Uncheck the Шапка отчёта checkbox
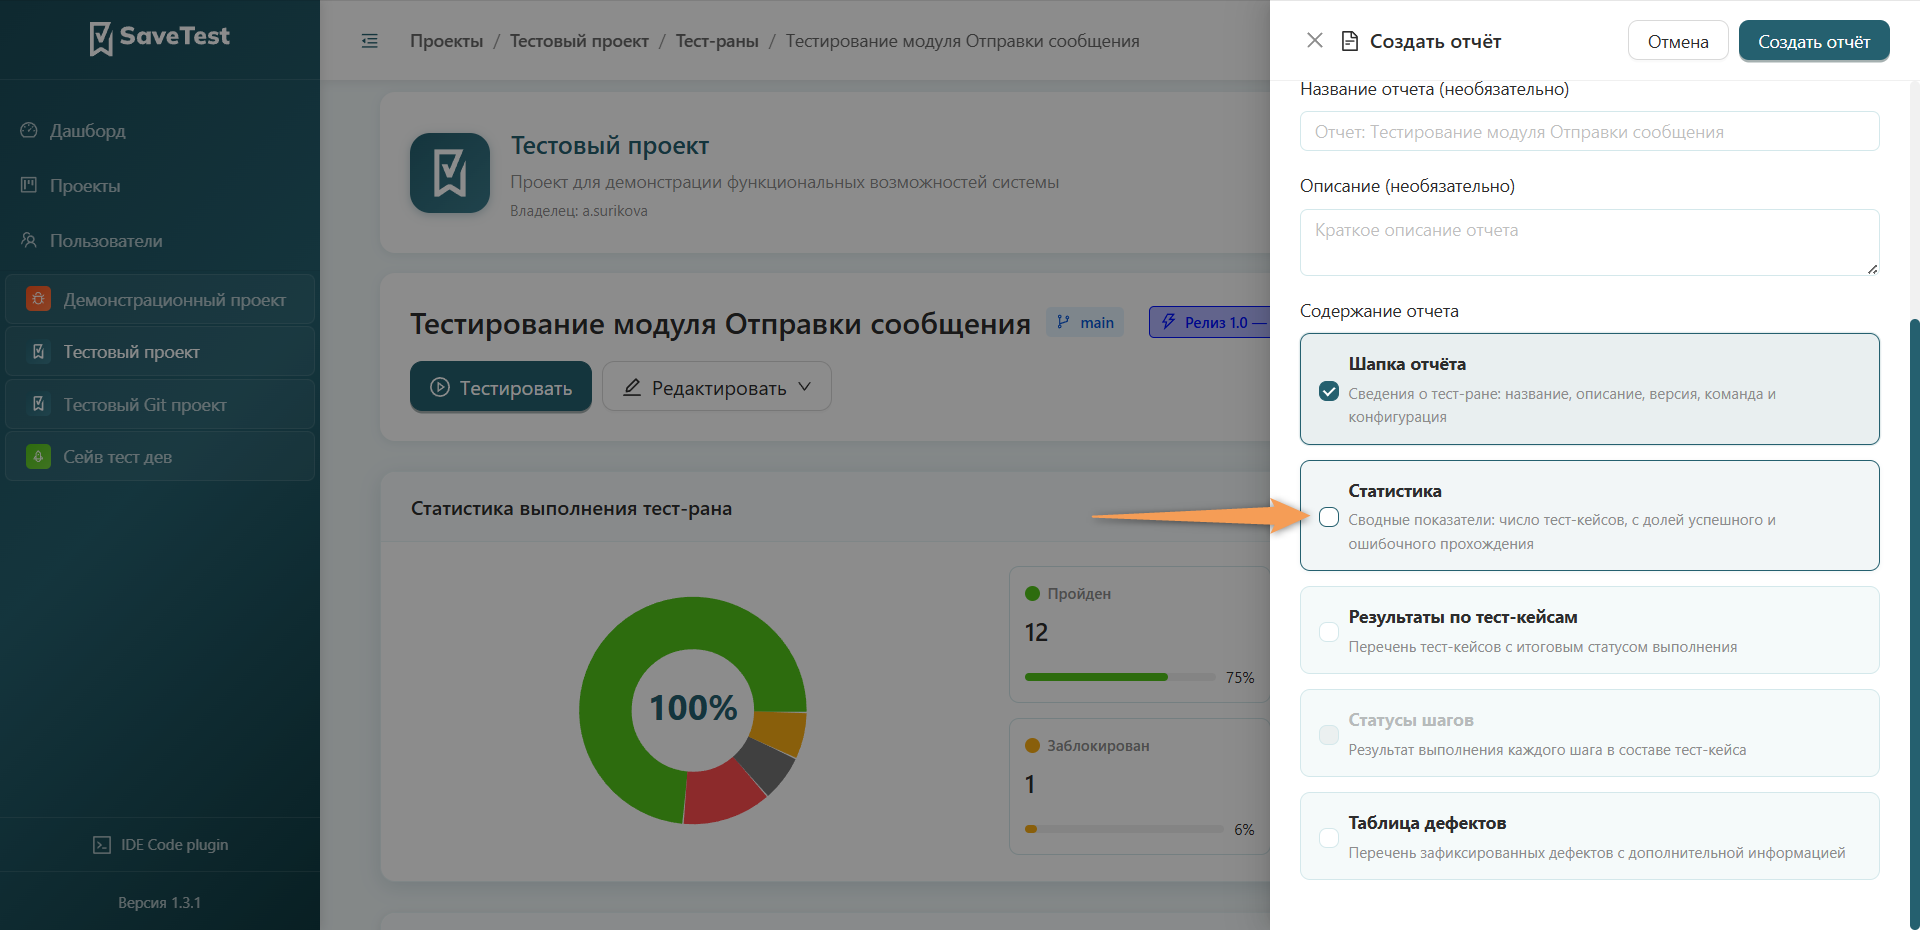The image size is (1920, 930). [1329, 391]
